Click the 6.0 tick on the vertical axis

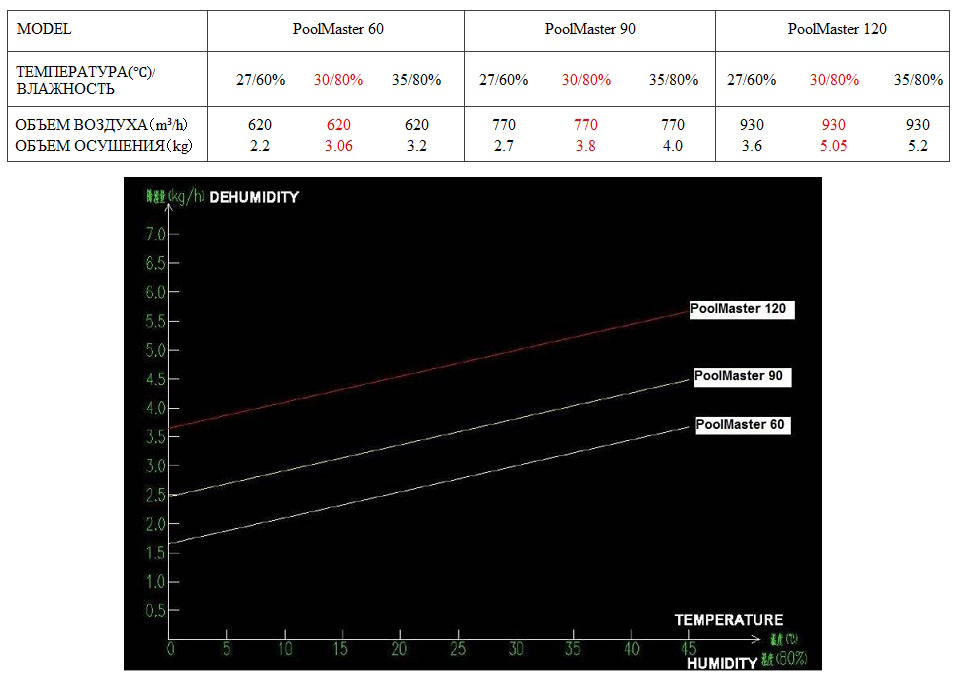(155, 292)
